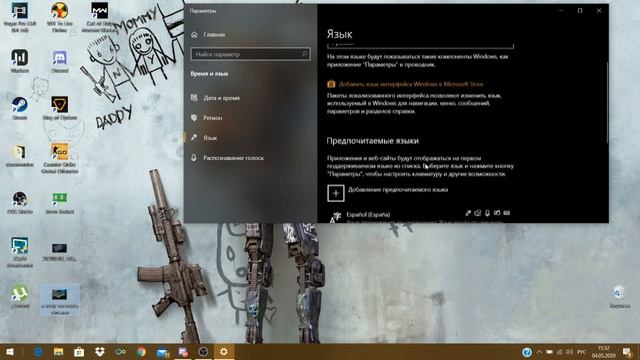
Task: Launch the Ring of Elysium shortcut
Action: click(60, 108)
